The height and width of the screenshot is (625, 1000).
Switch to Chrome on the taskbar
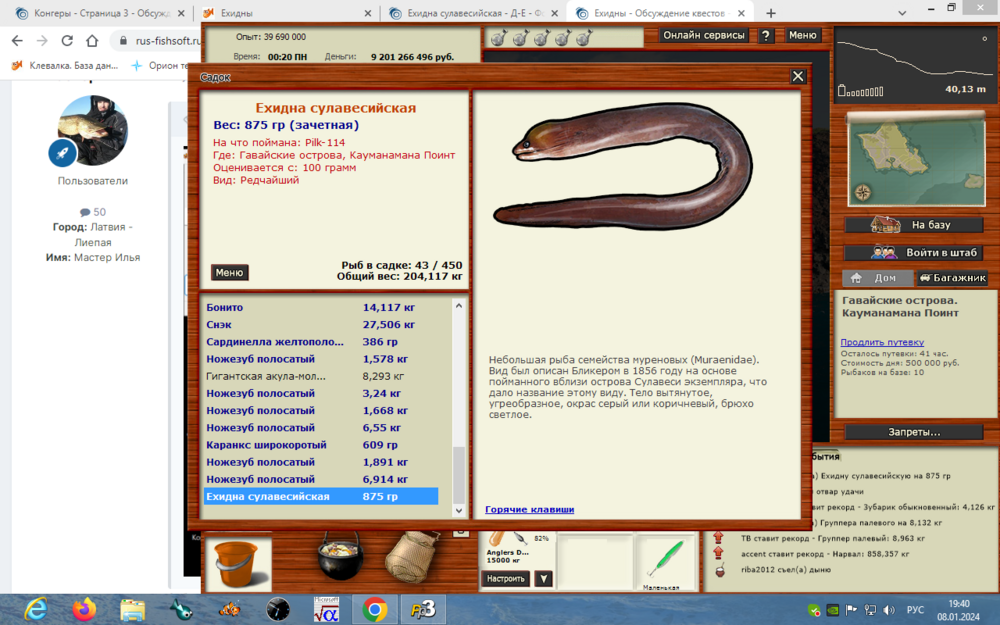tap(374, 610)
